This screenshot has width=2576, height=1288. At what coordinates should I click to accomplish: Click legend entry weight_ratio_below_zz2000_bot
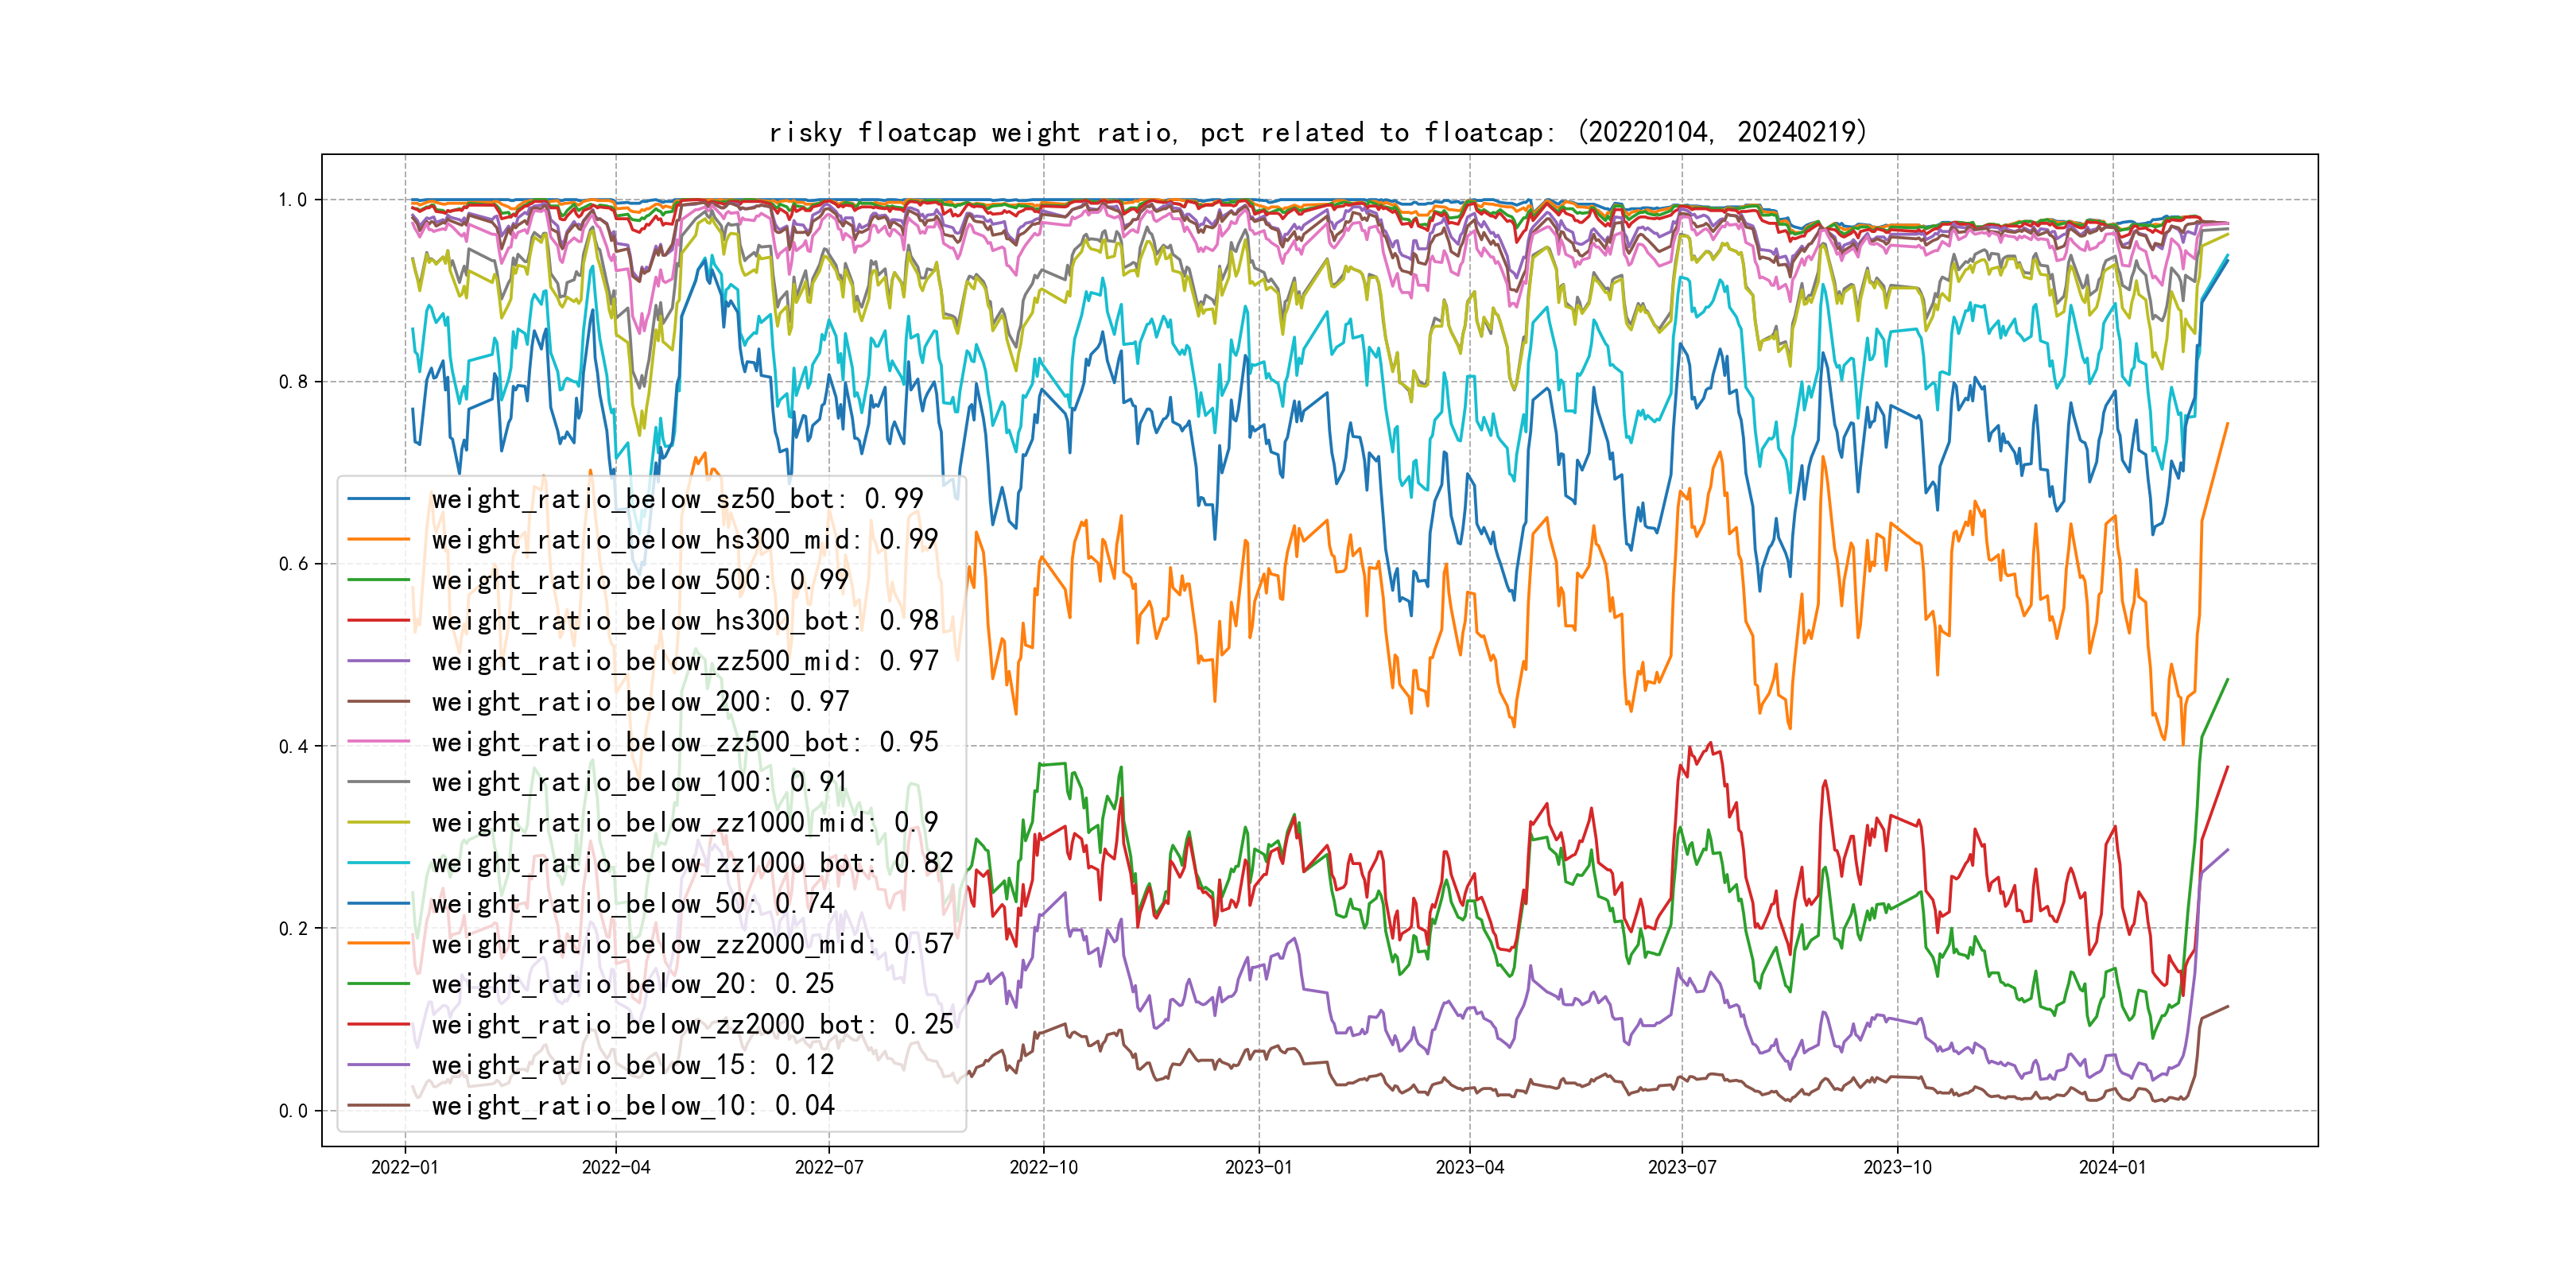(692, 1025)
